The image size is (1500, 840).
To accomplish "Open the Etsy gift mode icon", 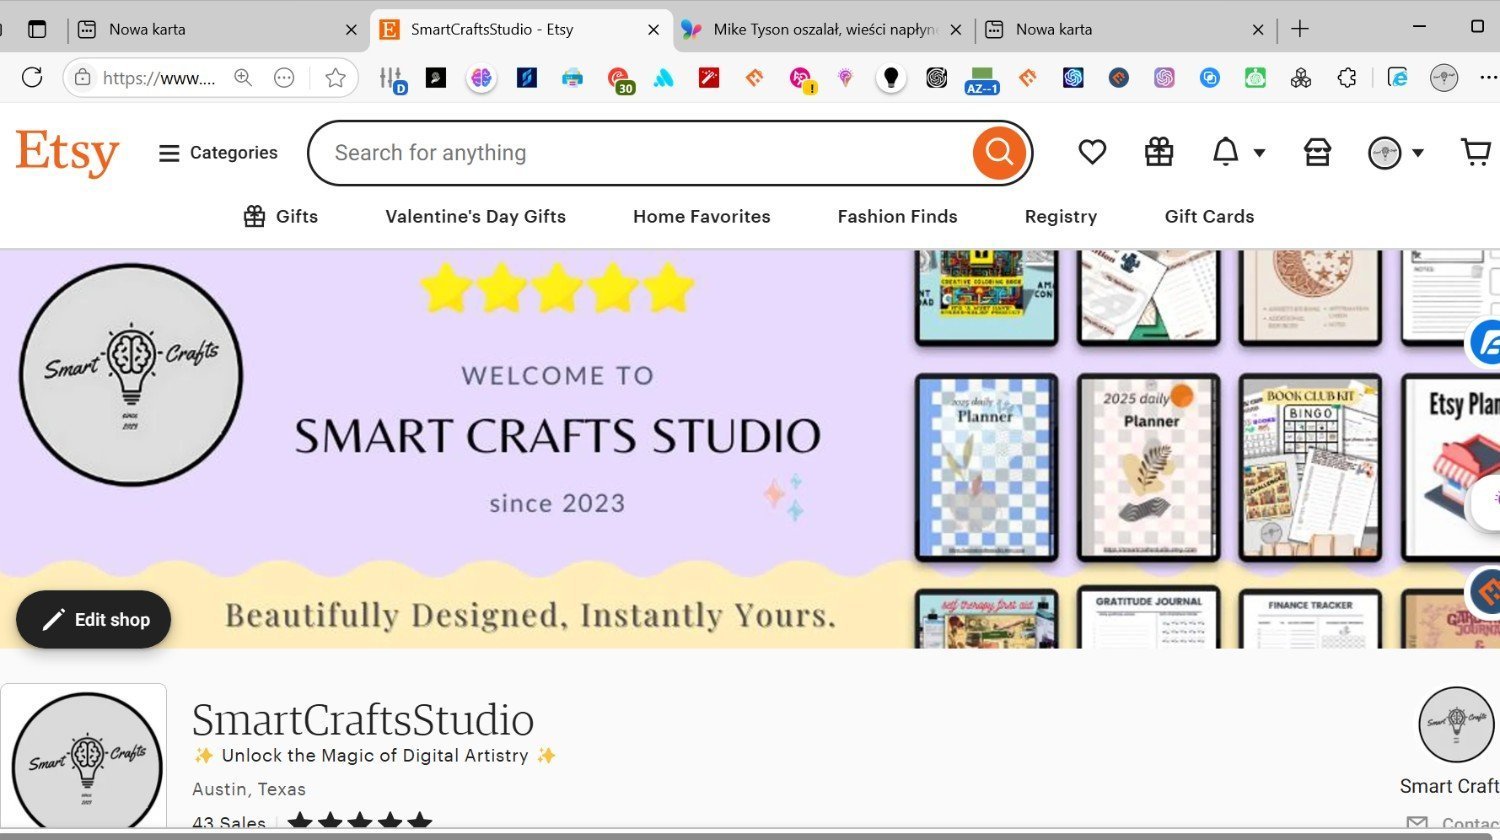I will click(x=1159, y=152).
